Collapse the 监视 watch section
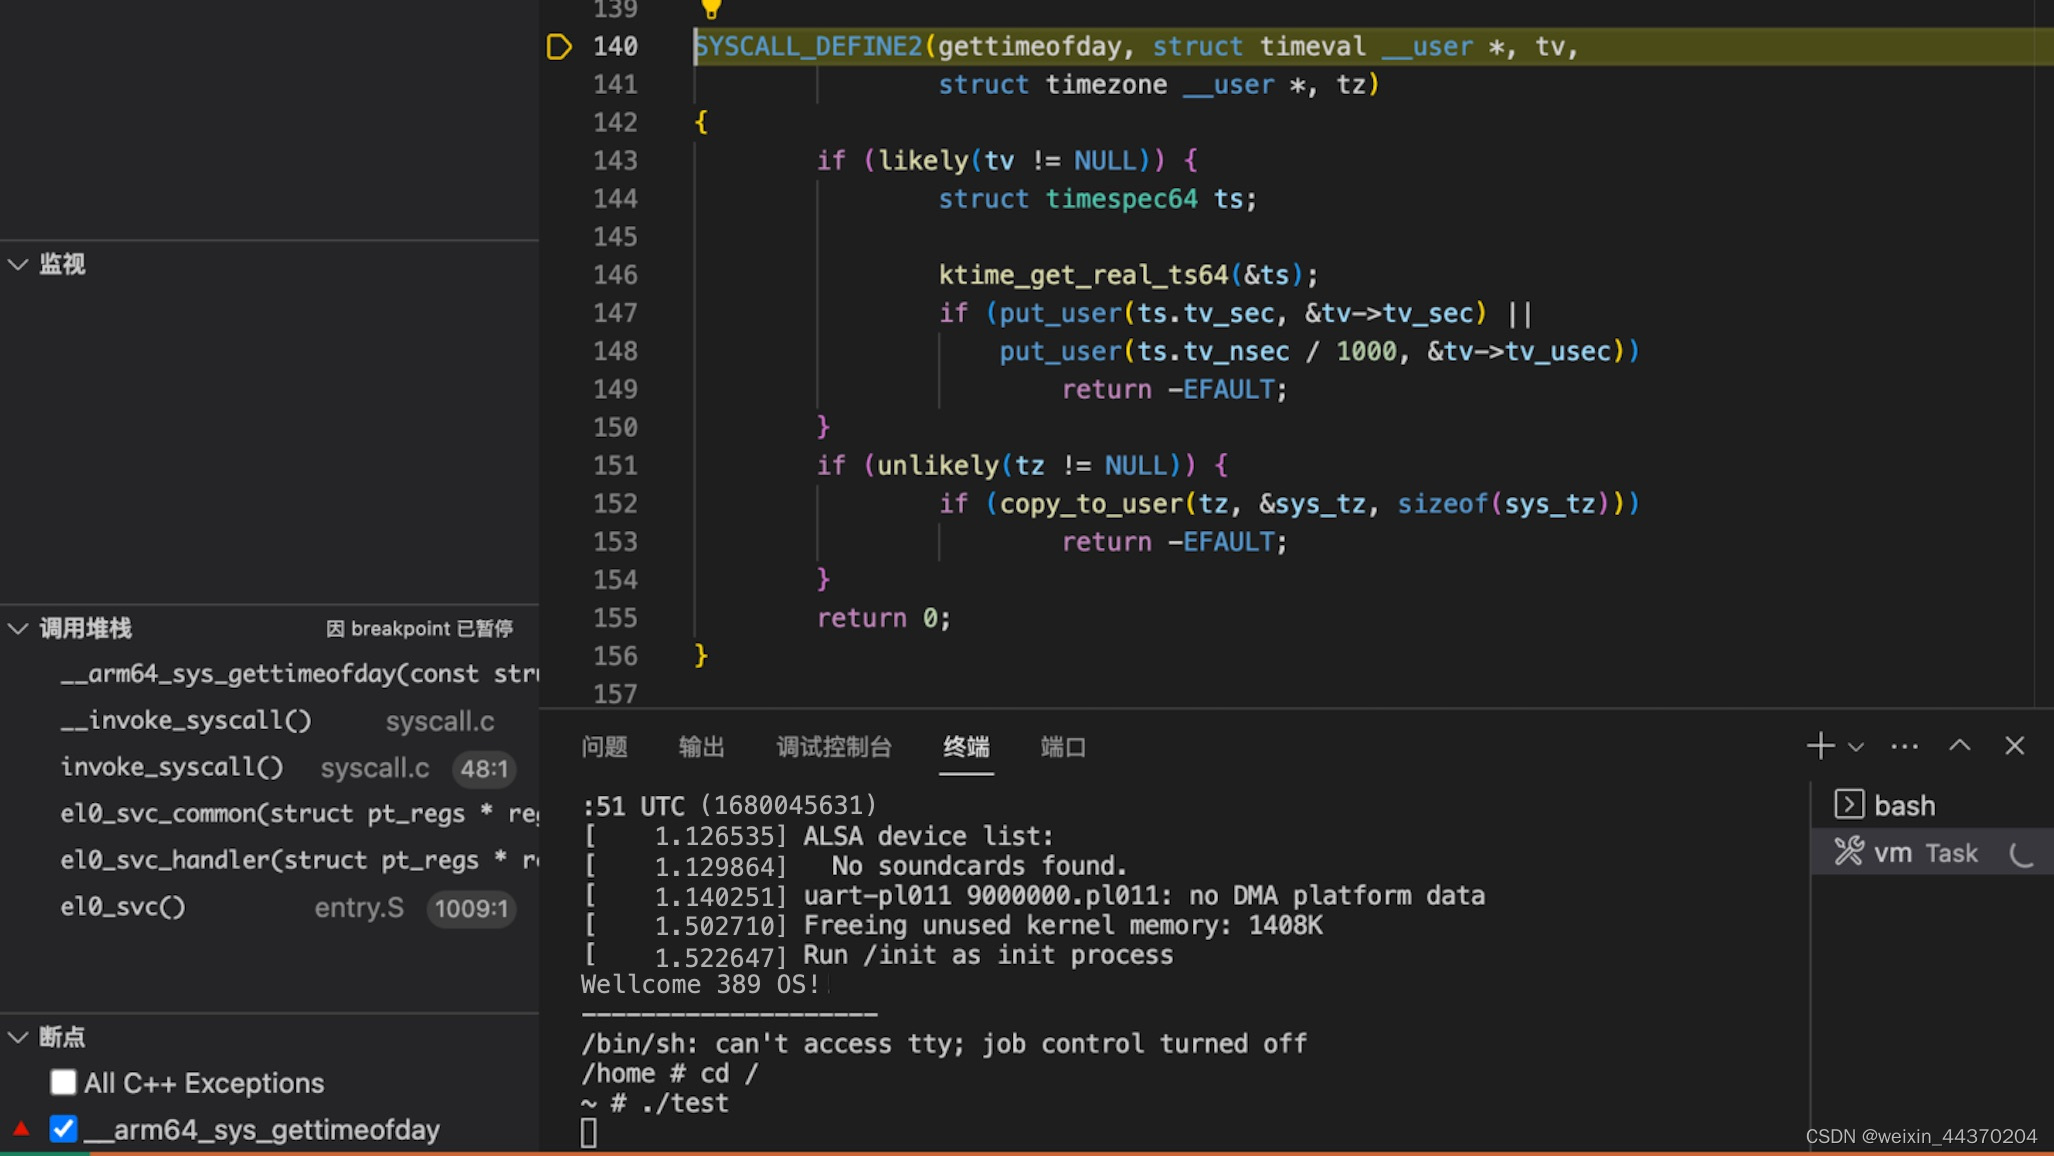Screen dimensions: 2054x1156 (18, 264)
